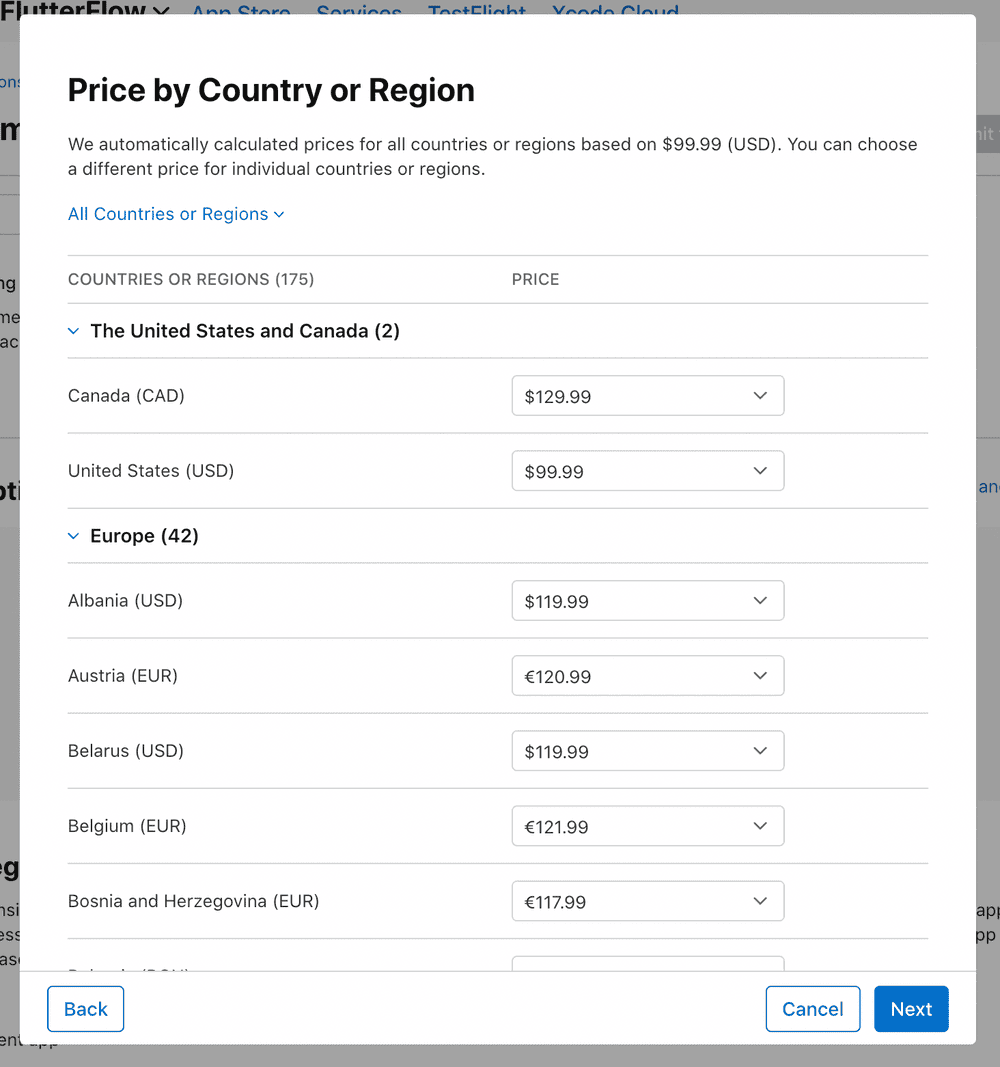Collapse the United States and Canada group chevron
Viewport: 1000px width, 1067px height.
pos(73,331)
